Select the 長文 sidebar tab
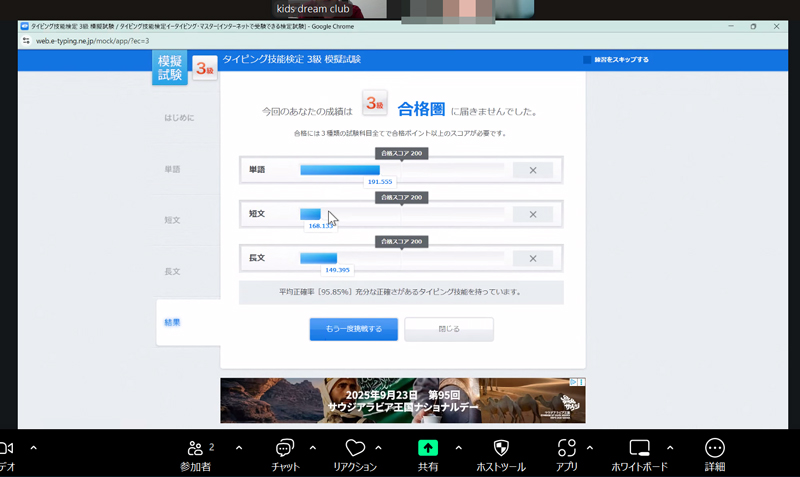800x477 pixels. [x=172, y=271]
